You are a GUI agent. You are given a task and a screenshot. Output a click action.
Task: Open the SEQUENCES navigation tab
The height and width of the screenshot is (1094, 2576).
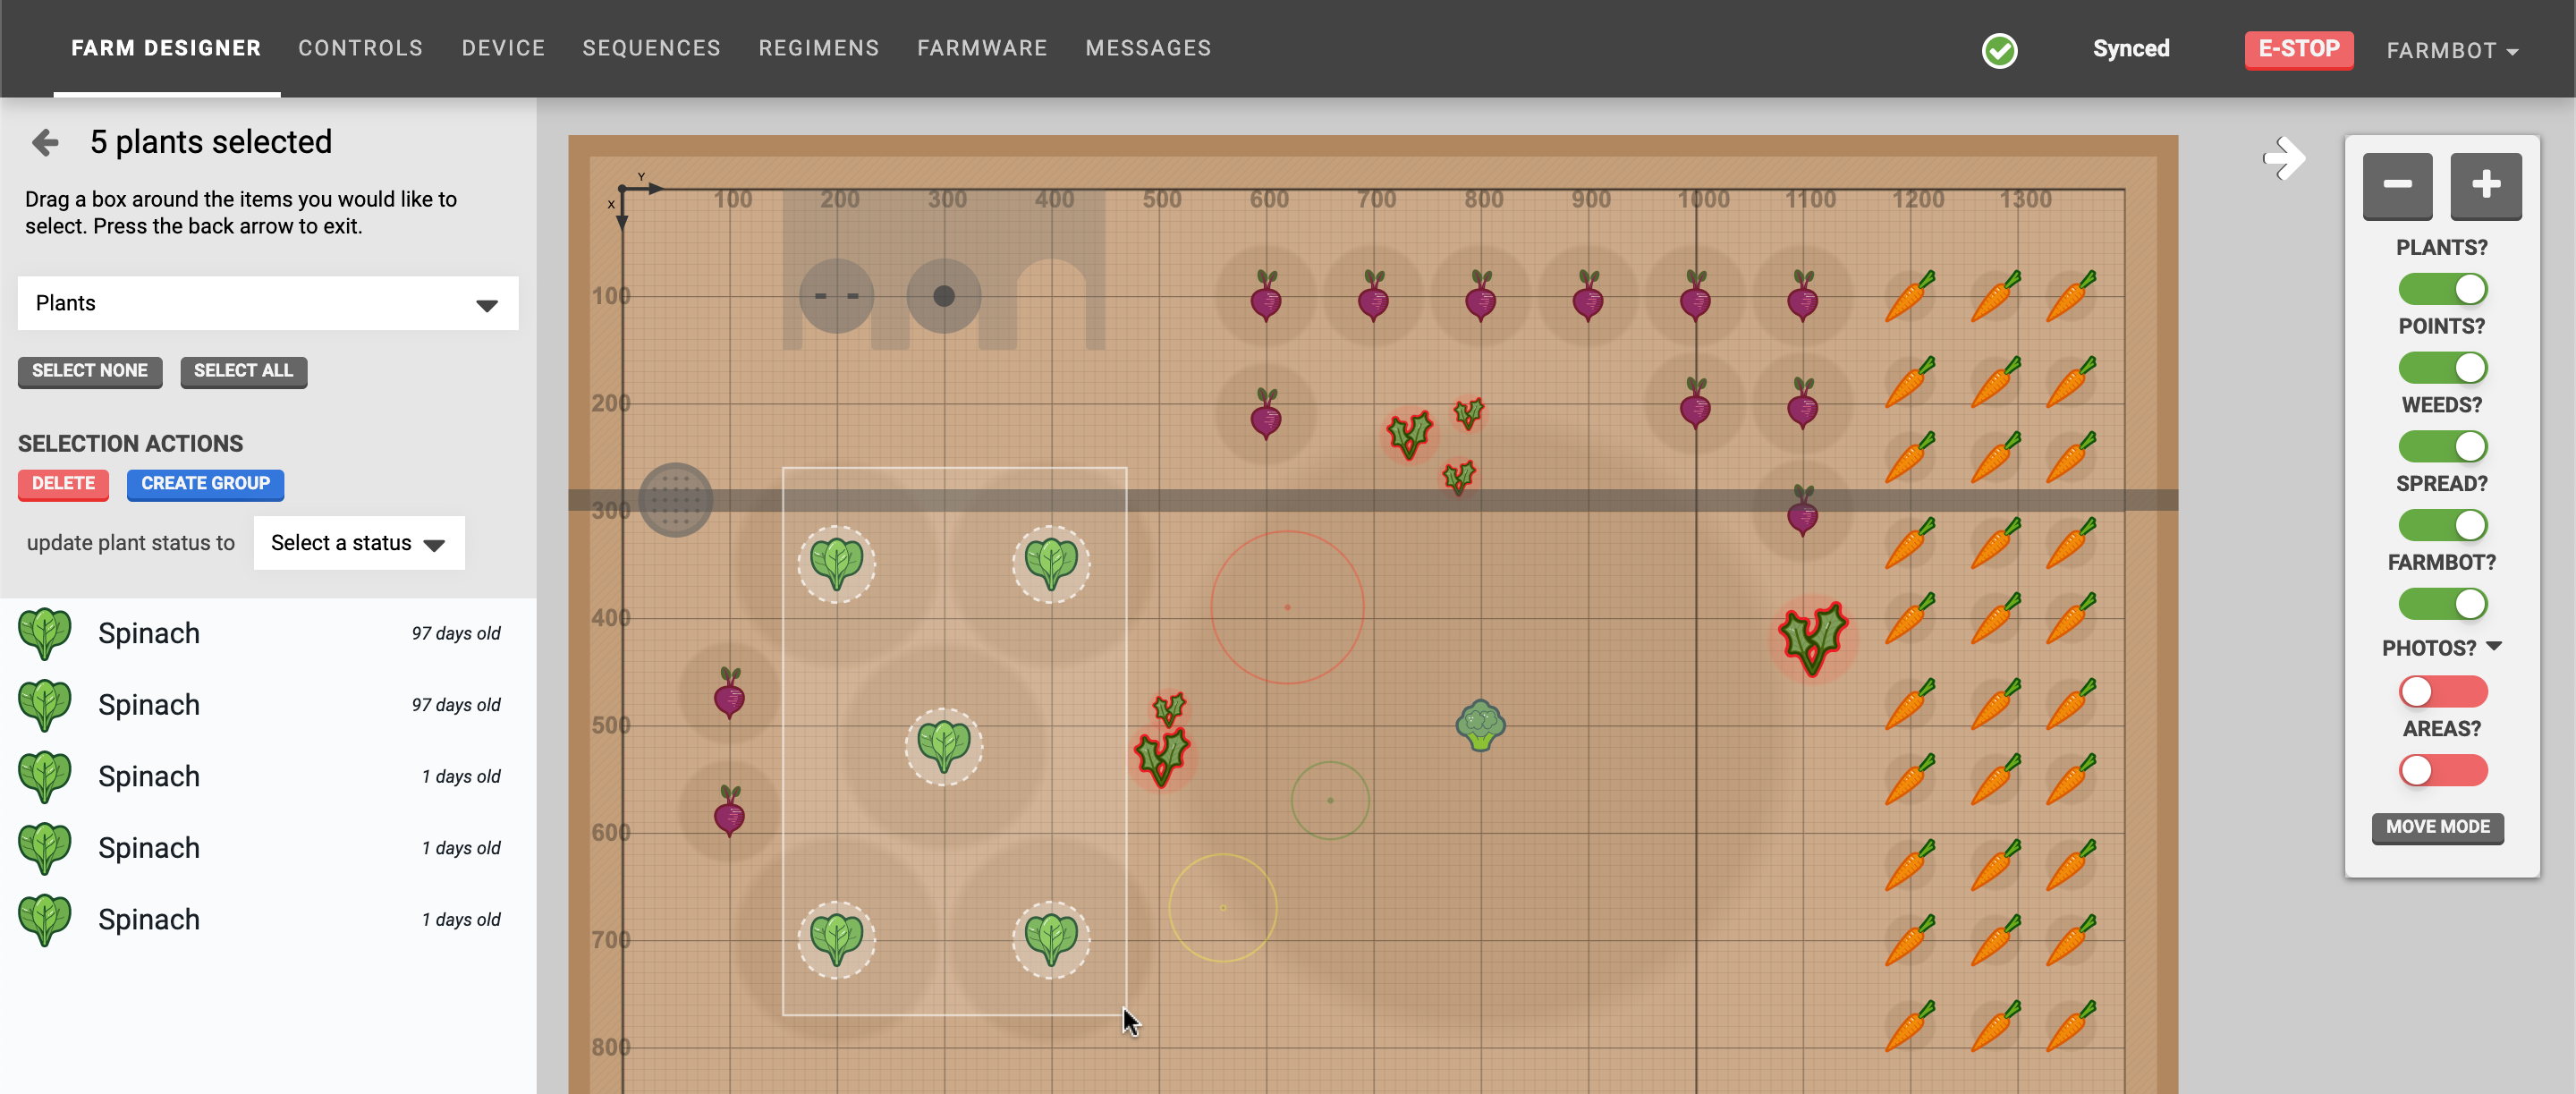650,47
